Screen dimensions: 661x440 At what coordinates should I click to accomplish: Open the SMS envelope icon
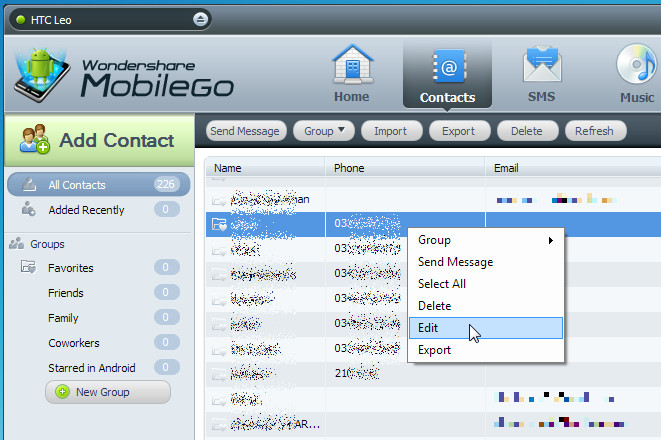[542, 65]
